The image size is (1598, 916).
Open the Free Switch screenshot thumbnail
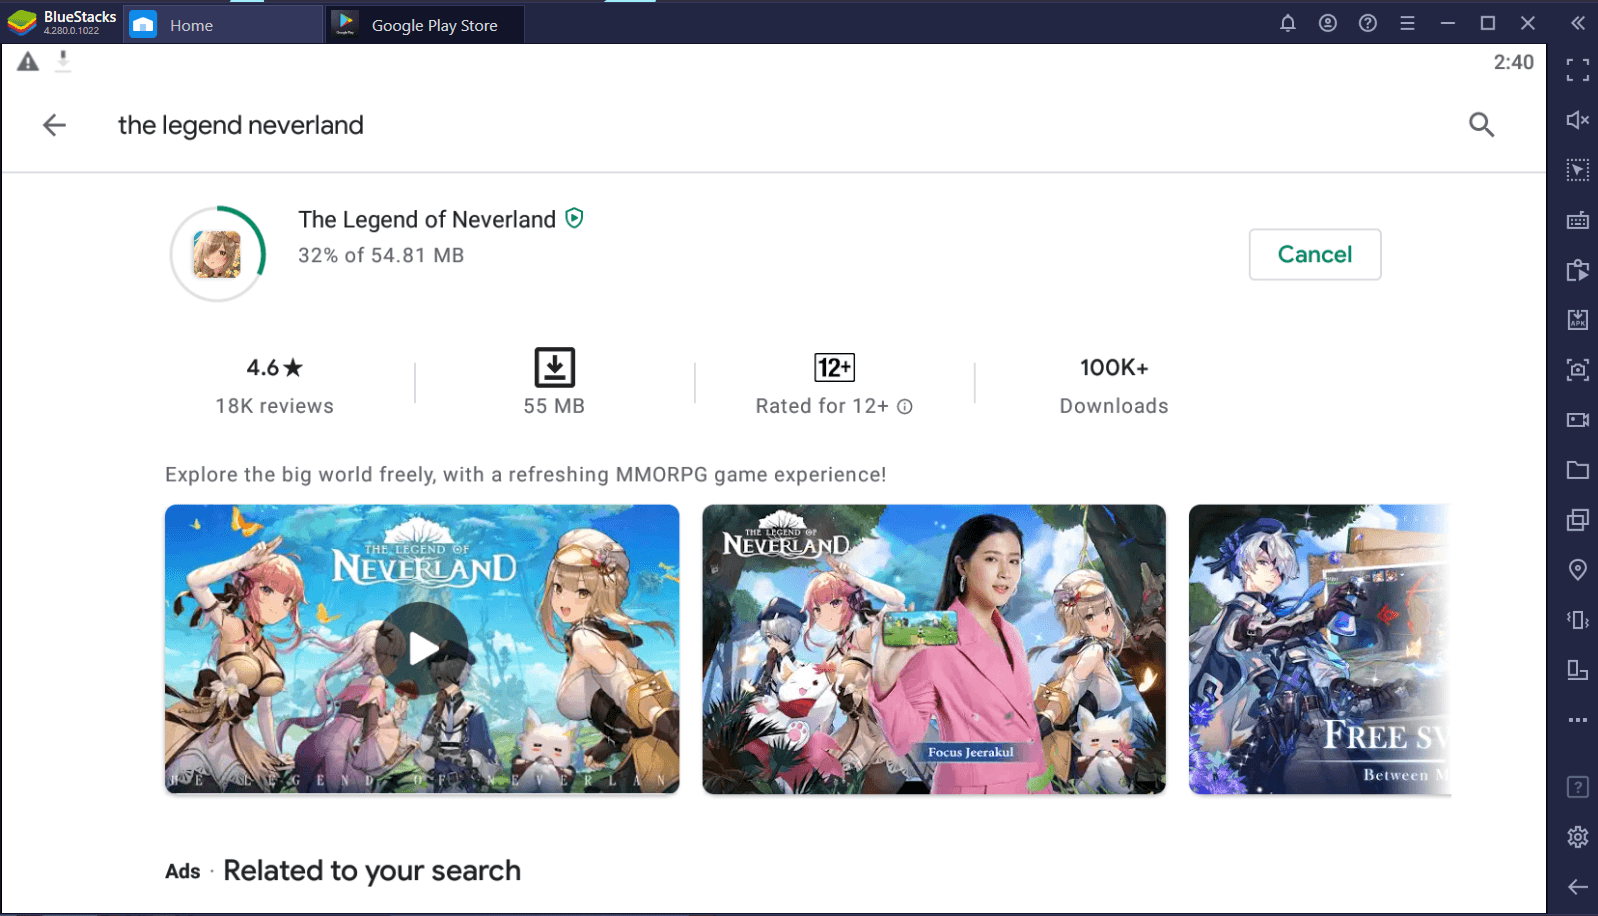tap(1319, 649)
